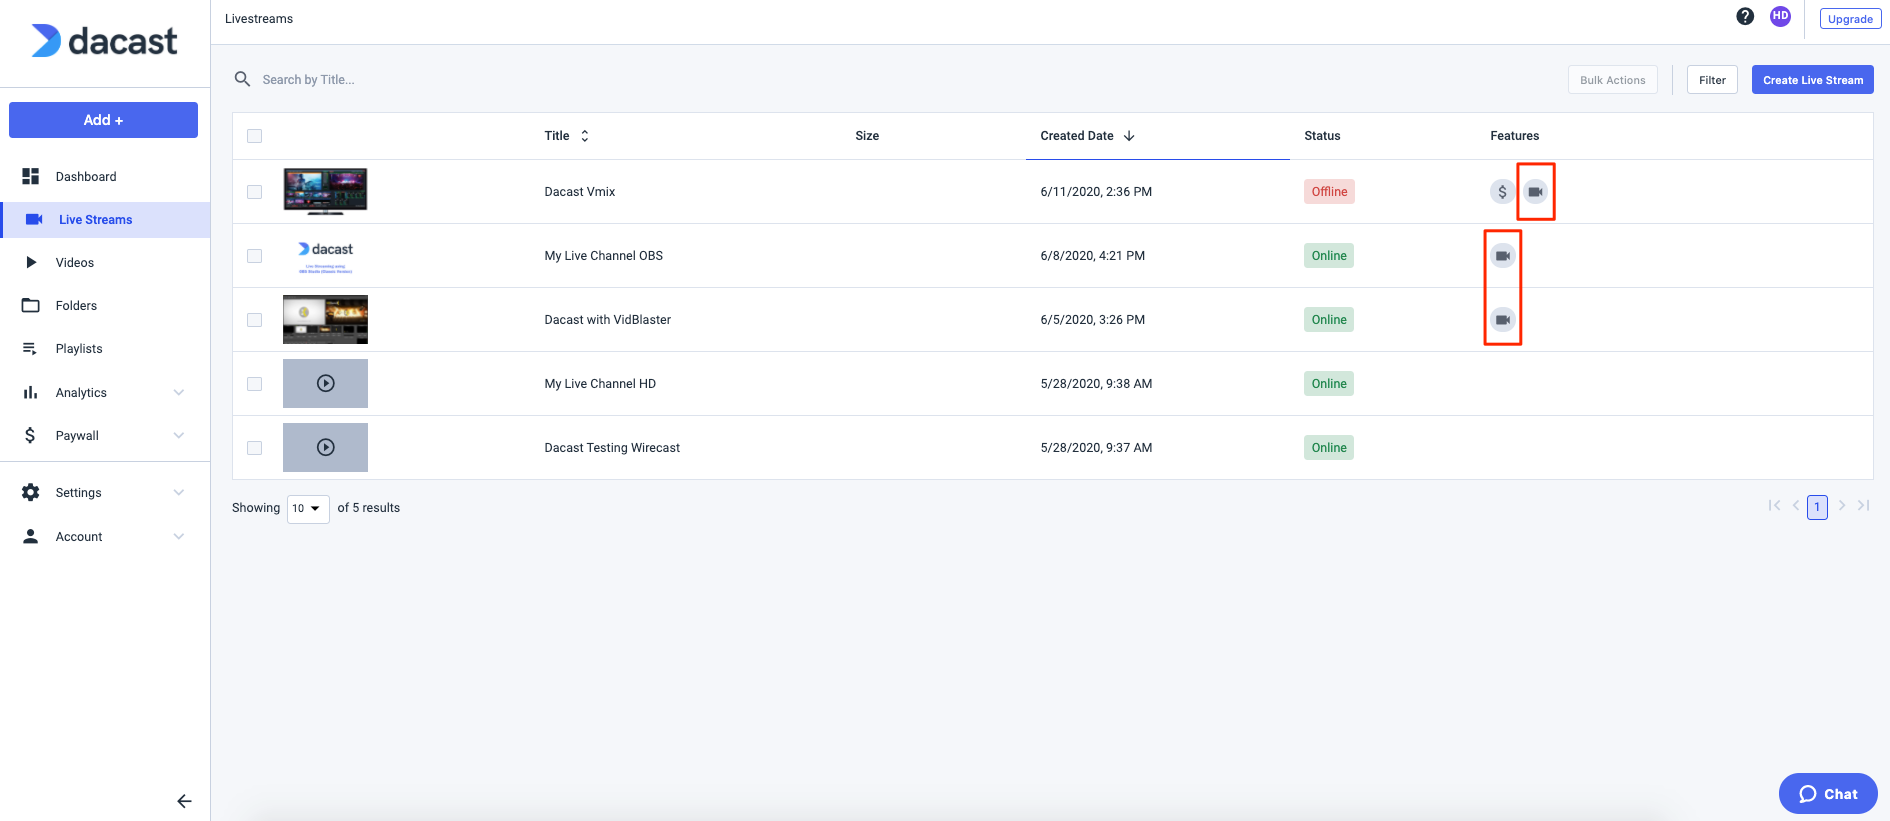
Task: Click the 6/11/2020, 2:36 PM date cell
Action: point(1096,192)
